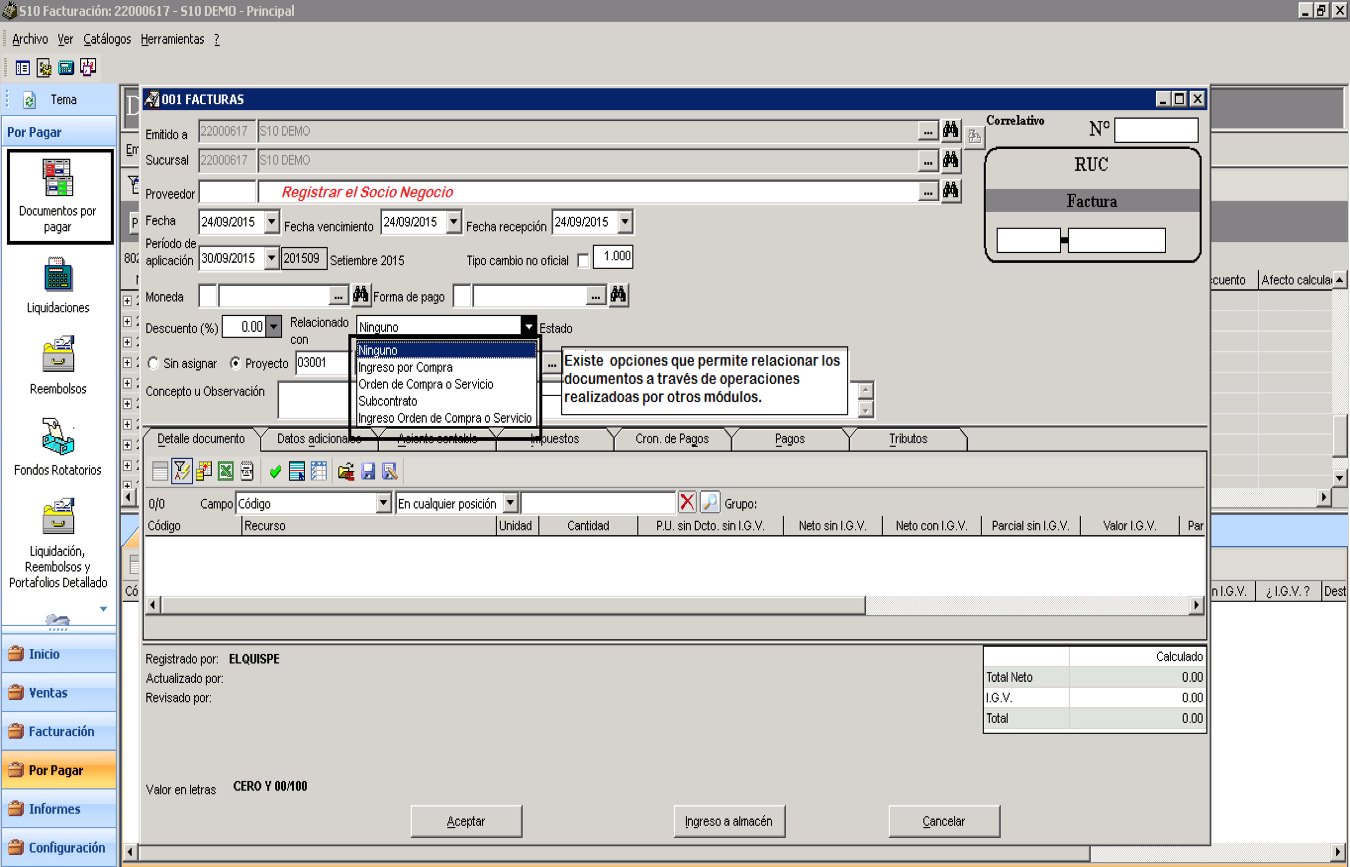Open the Fecha vencimiento date dropdown

point(453,222)
